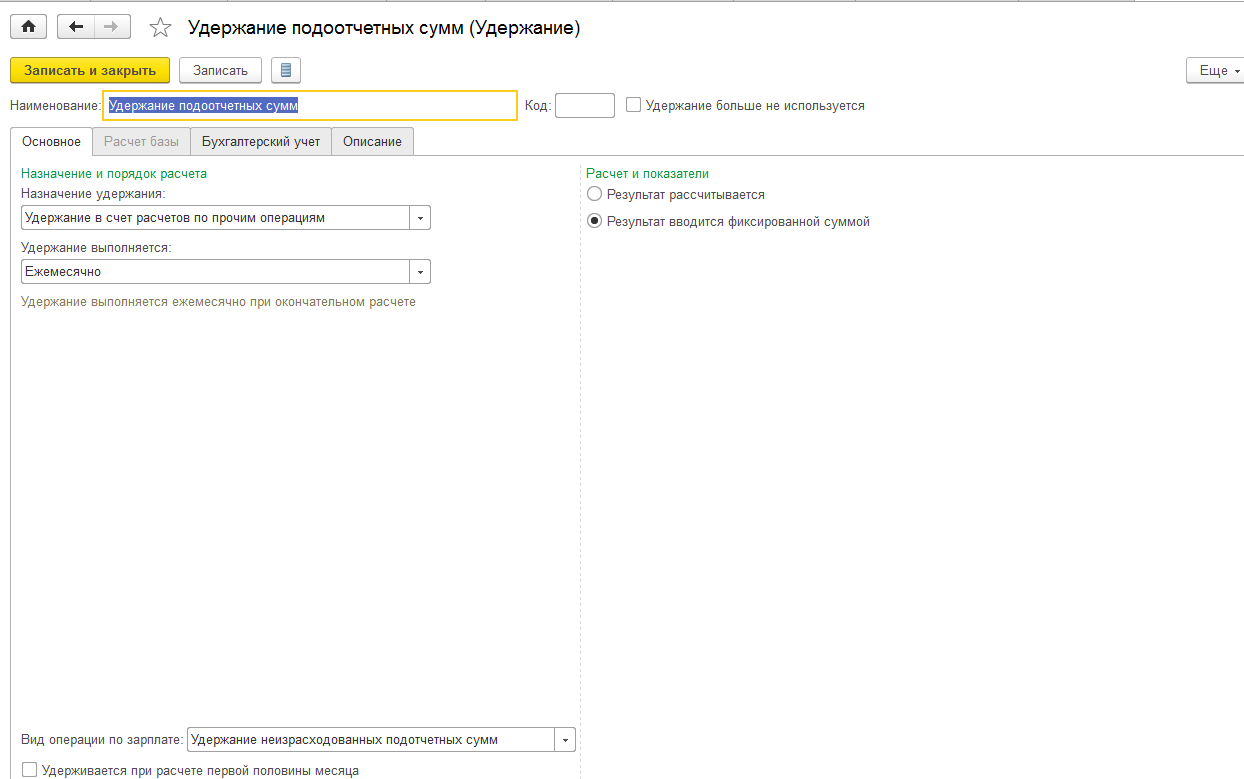Navigate back with the left arrow

click(x=76, y=27)
